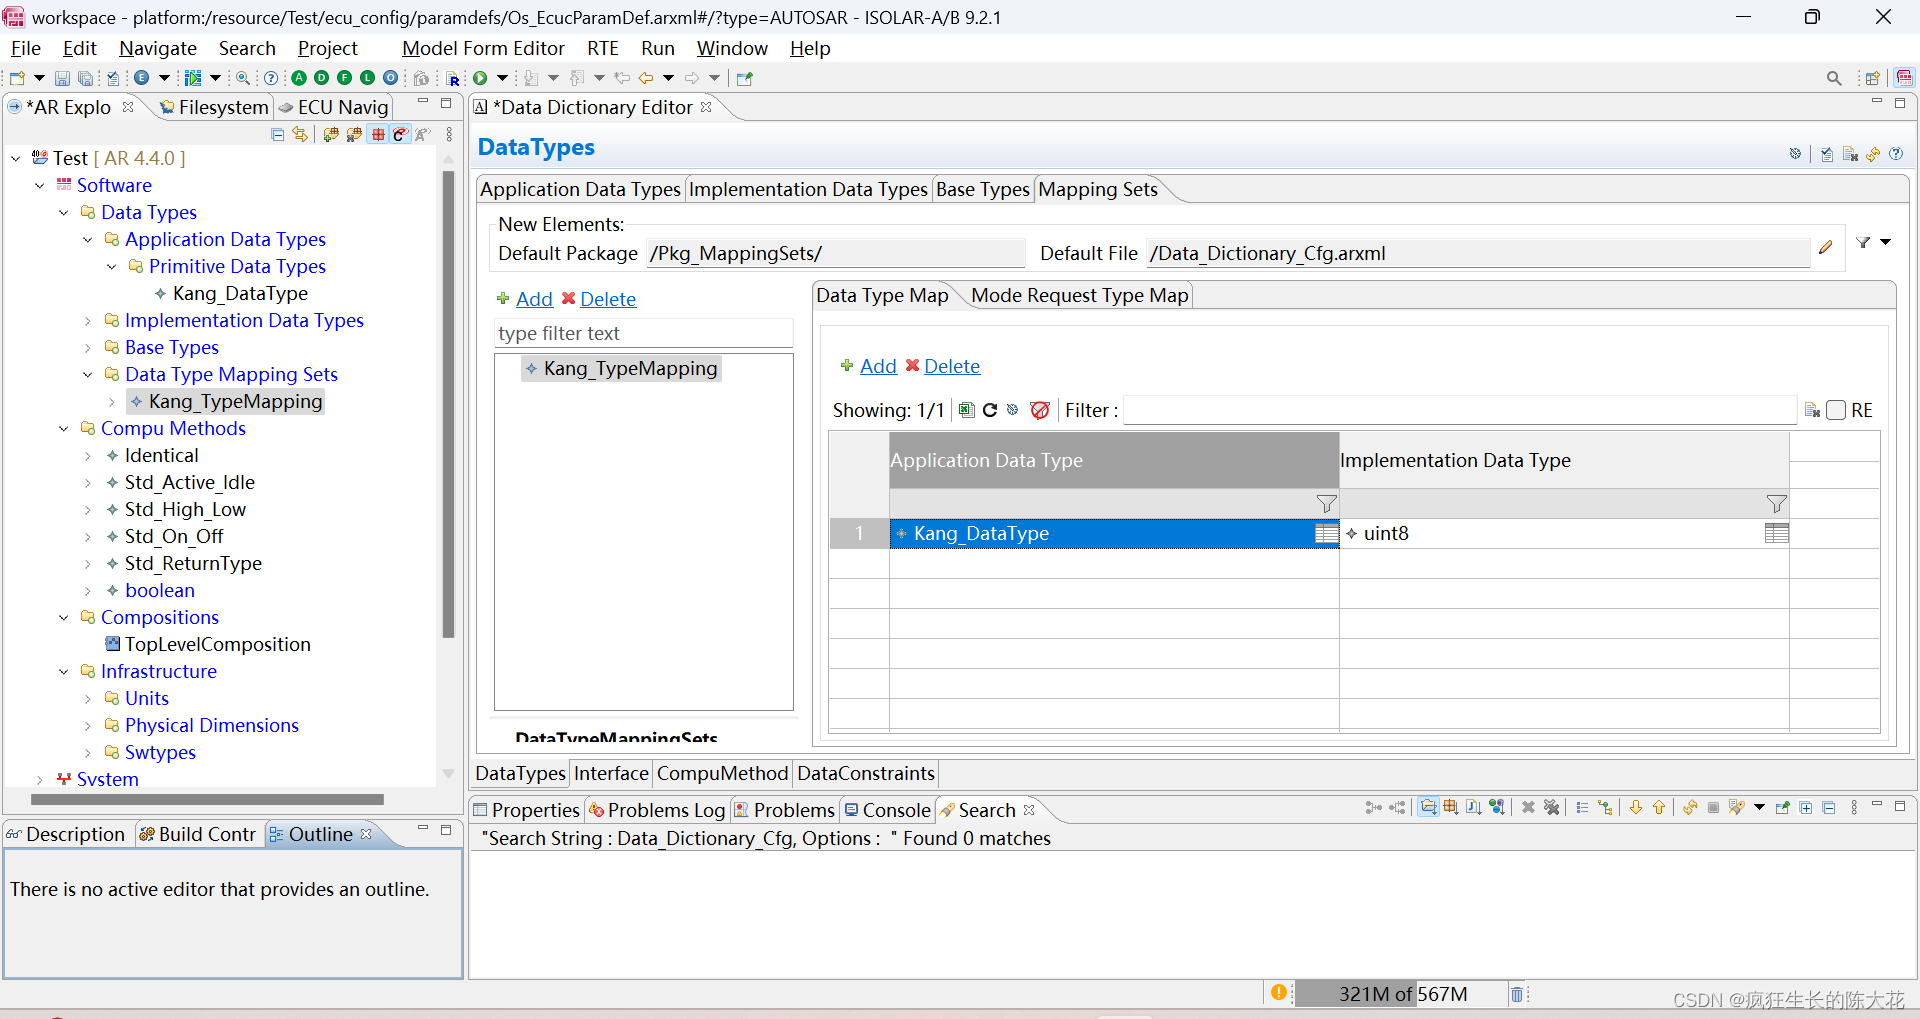This screenshot has width=1920, height=1019.
Task: Open the Navigate menu
Action: pos(157,48)
